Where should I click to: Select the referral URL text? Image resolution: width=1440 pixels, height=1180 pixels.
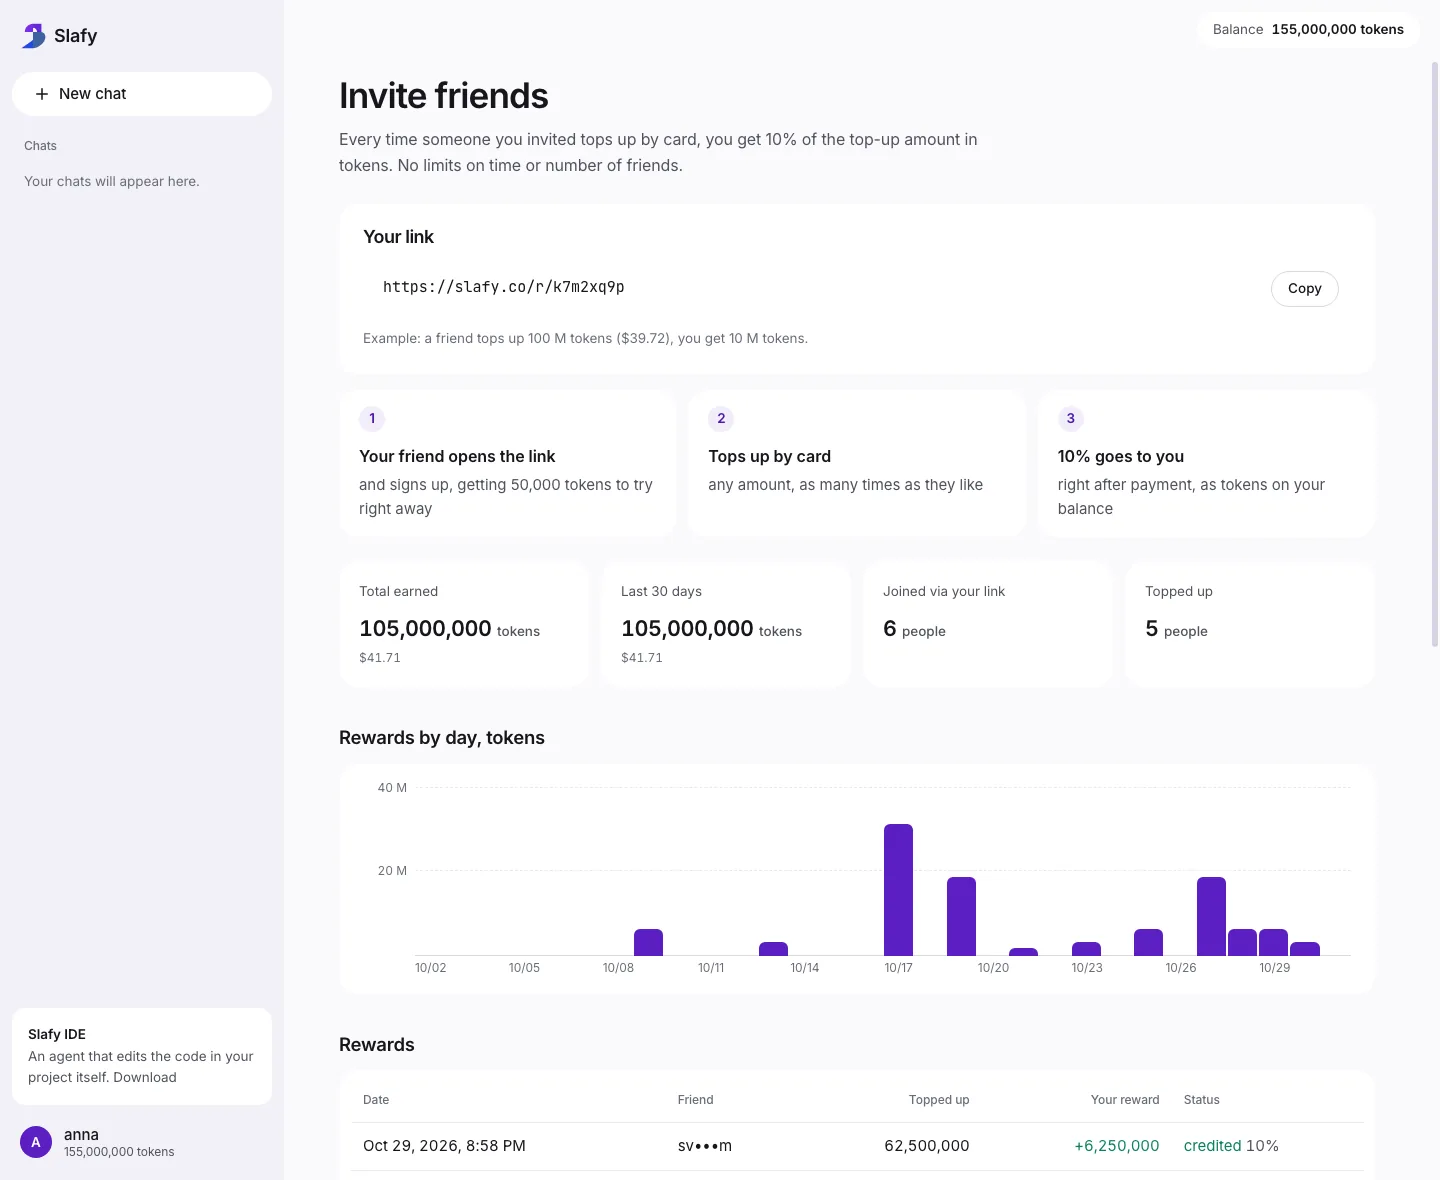tap(504, 287)
